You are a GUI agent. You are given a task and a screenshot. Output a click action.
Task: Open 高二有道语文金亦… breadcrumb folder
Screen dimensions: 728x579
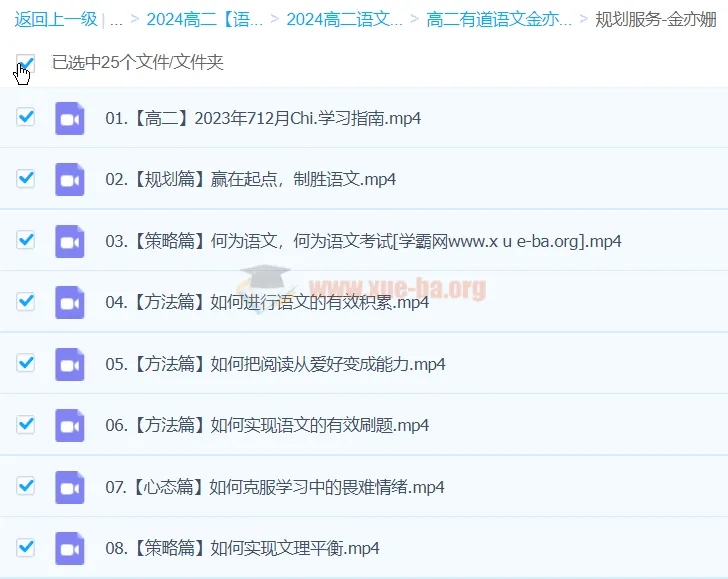[x=499, y=19]
